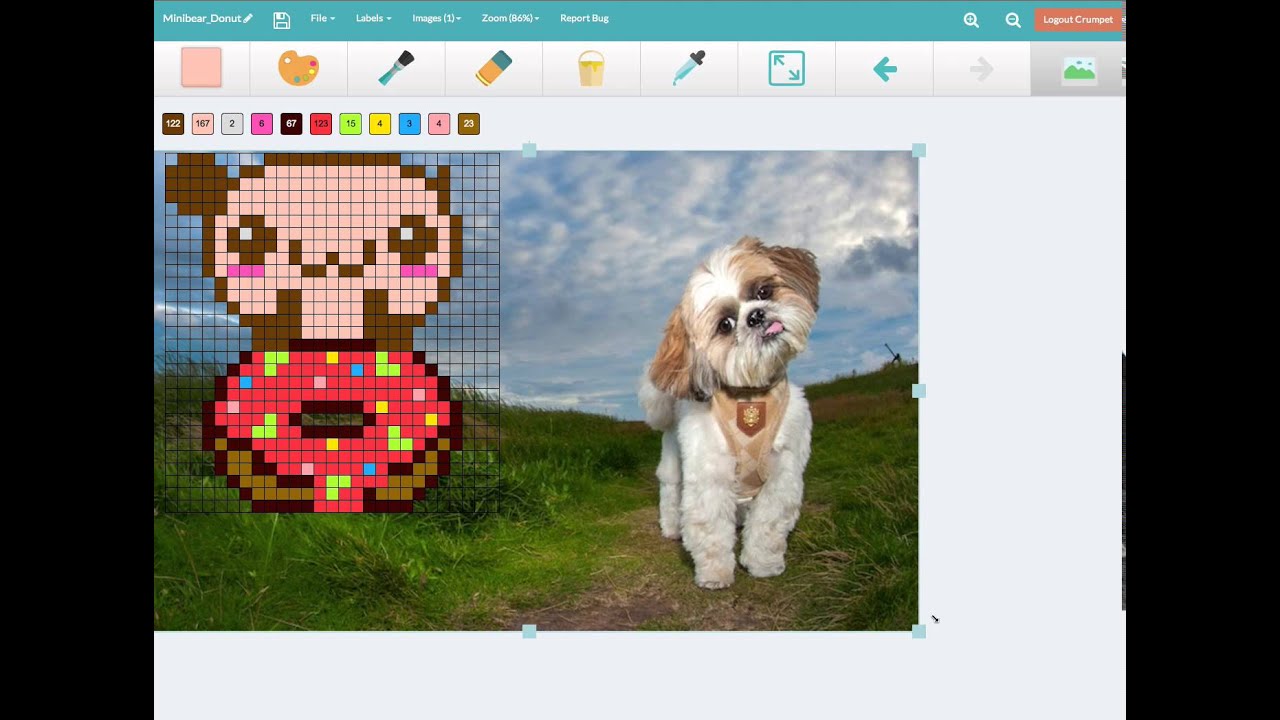Select the eyedropper tool
The height and width of the screenshot is (720, 1280).
click(688, 67)
